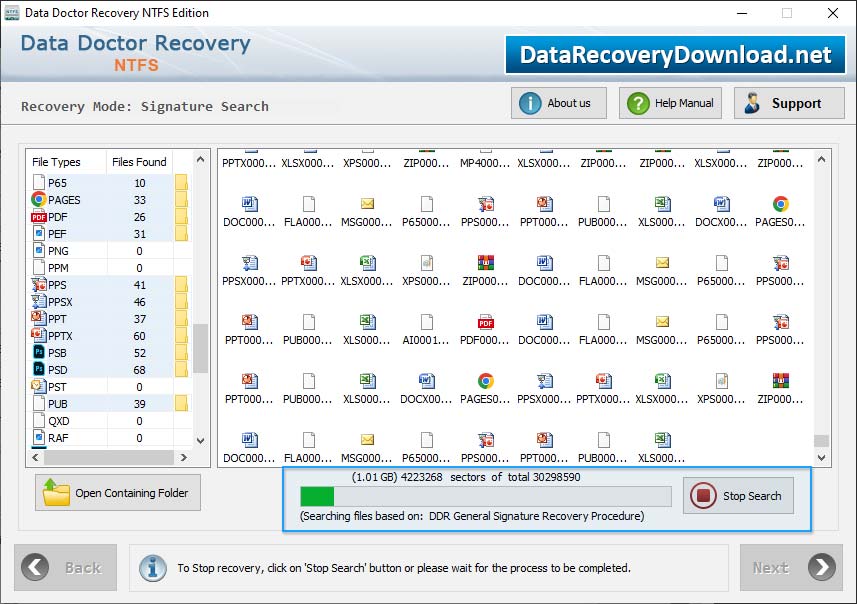The image size is (857, 604).
Task: Select the PPTX file type icon in list
Action: click(38, 336)
